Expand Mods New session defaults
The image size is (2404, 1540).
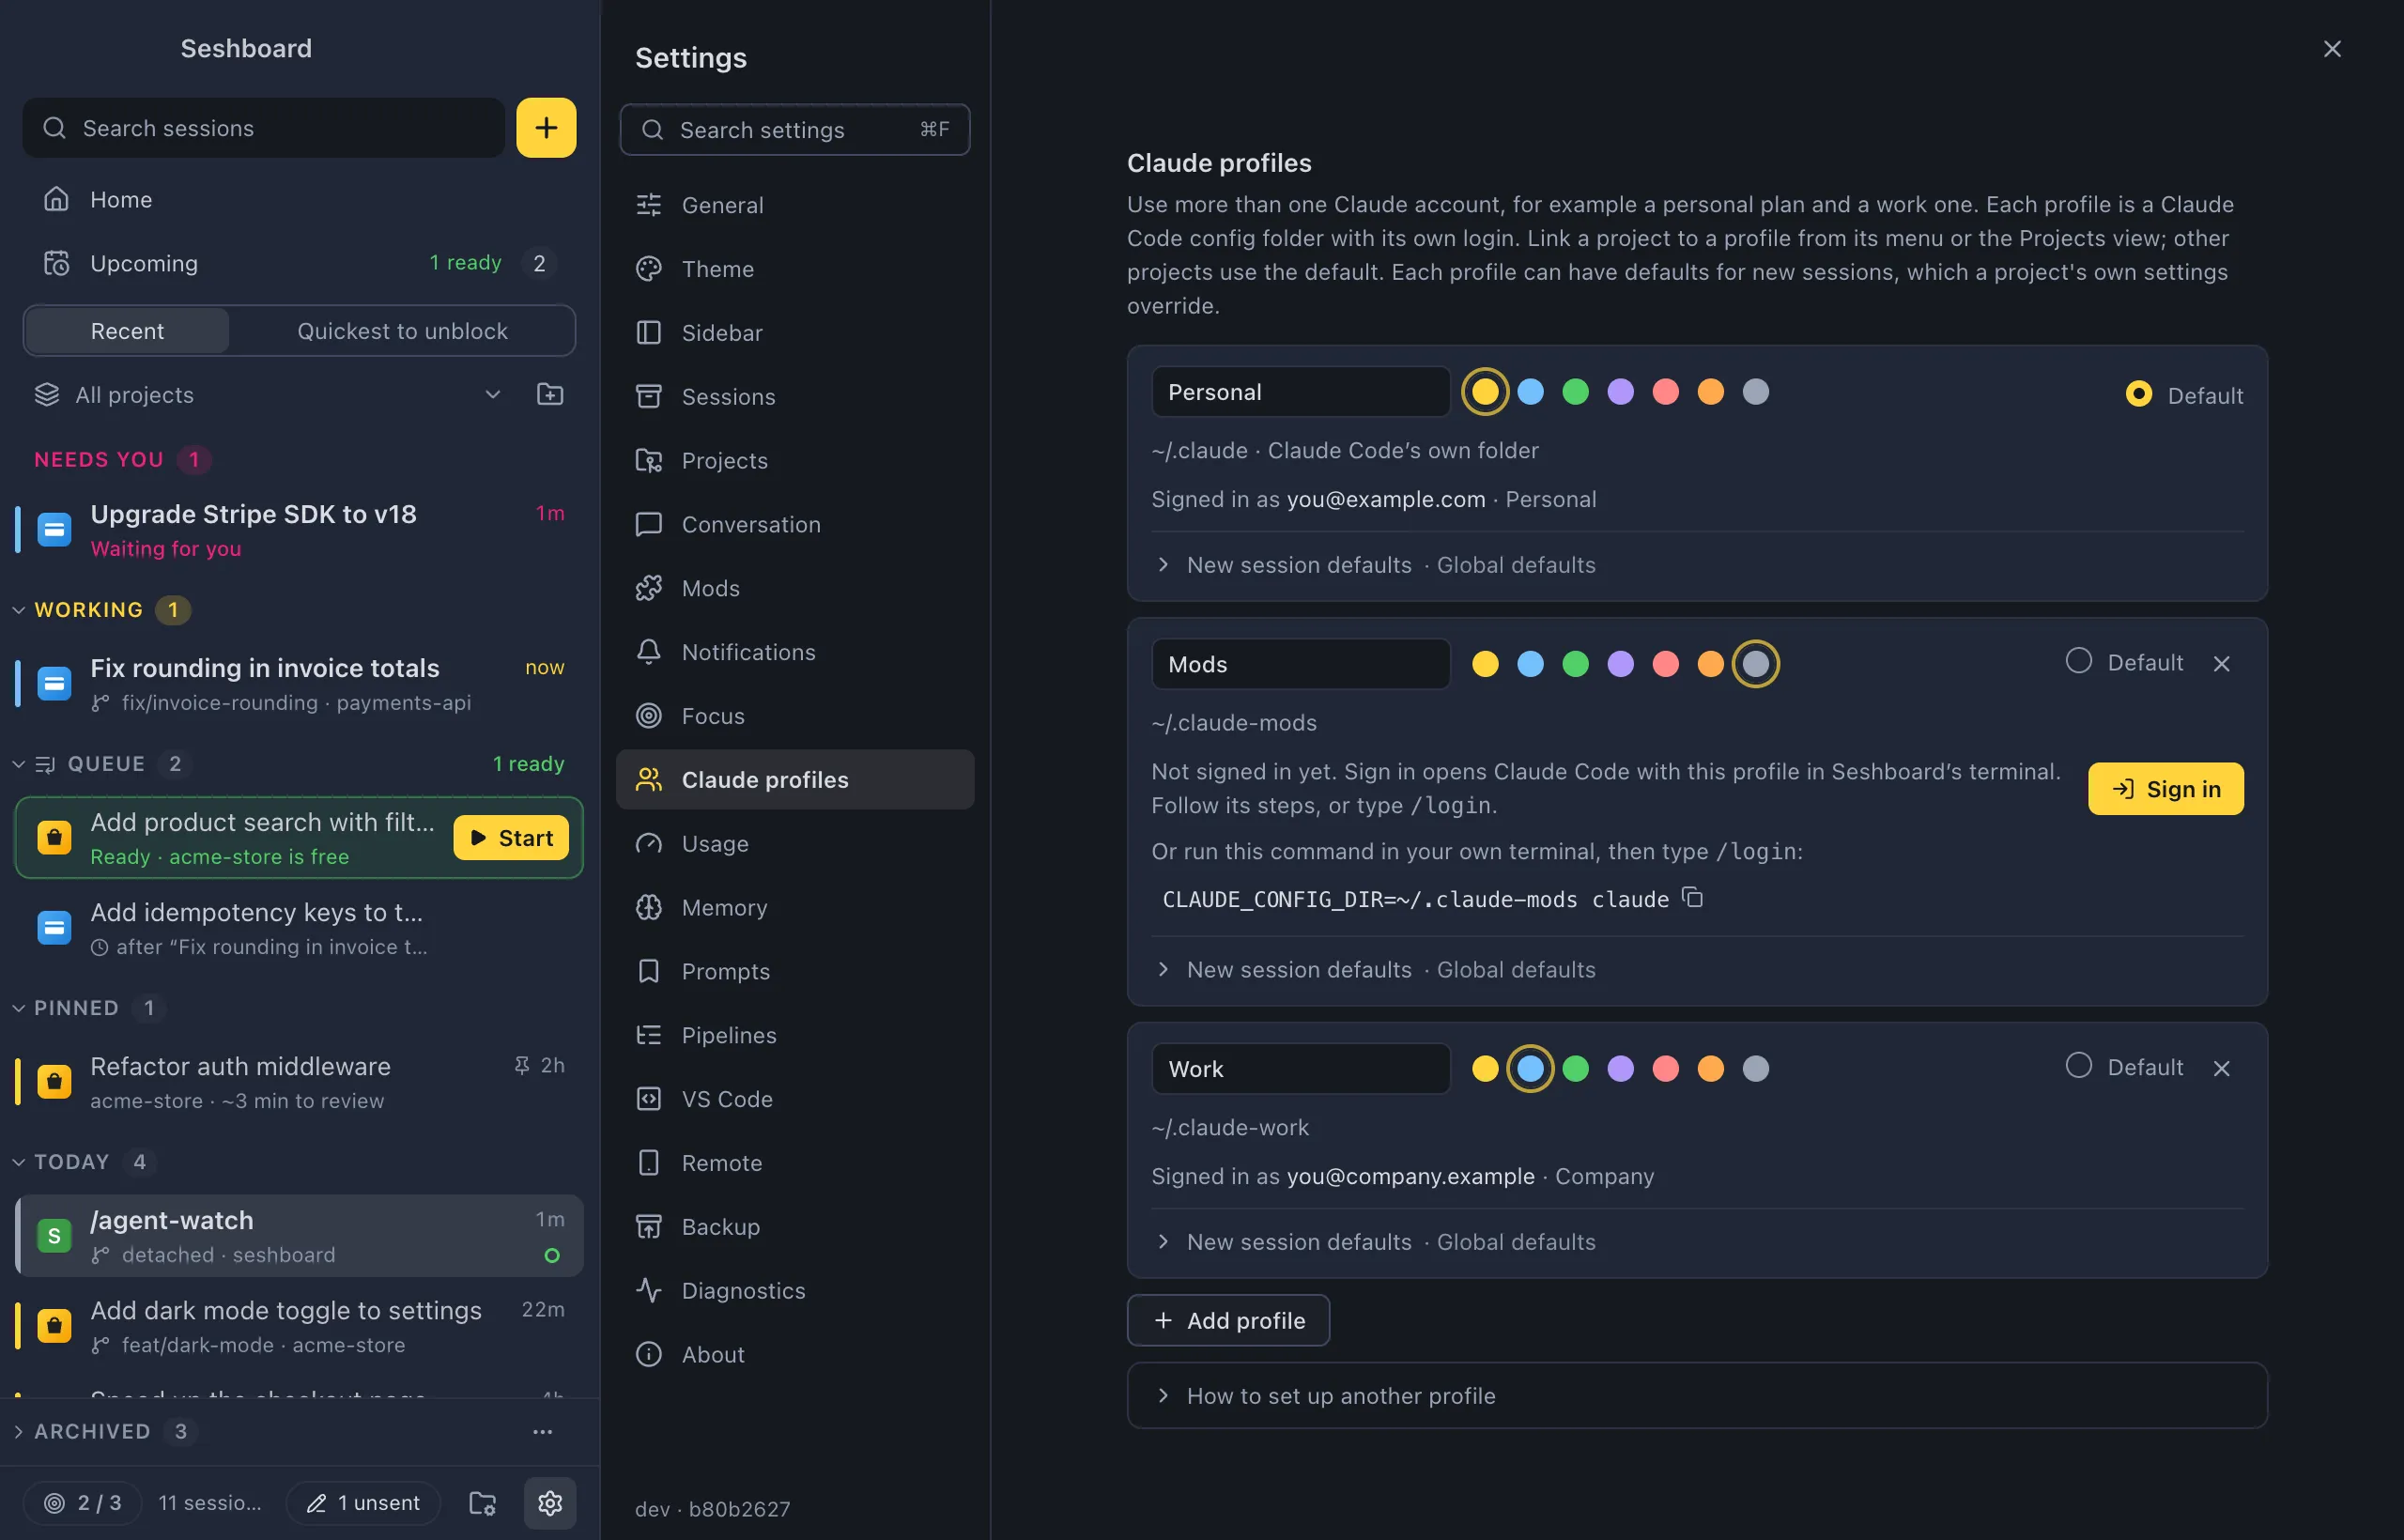point(1697,969)
